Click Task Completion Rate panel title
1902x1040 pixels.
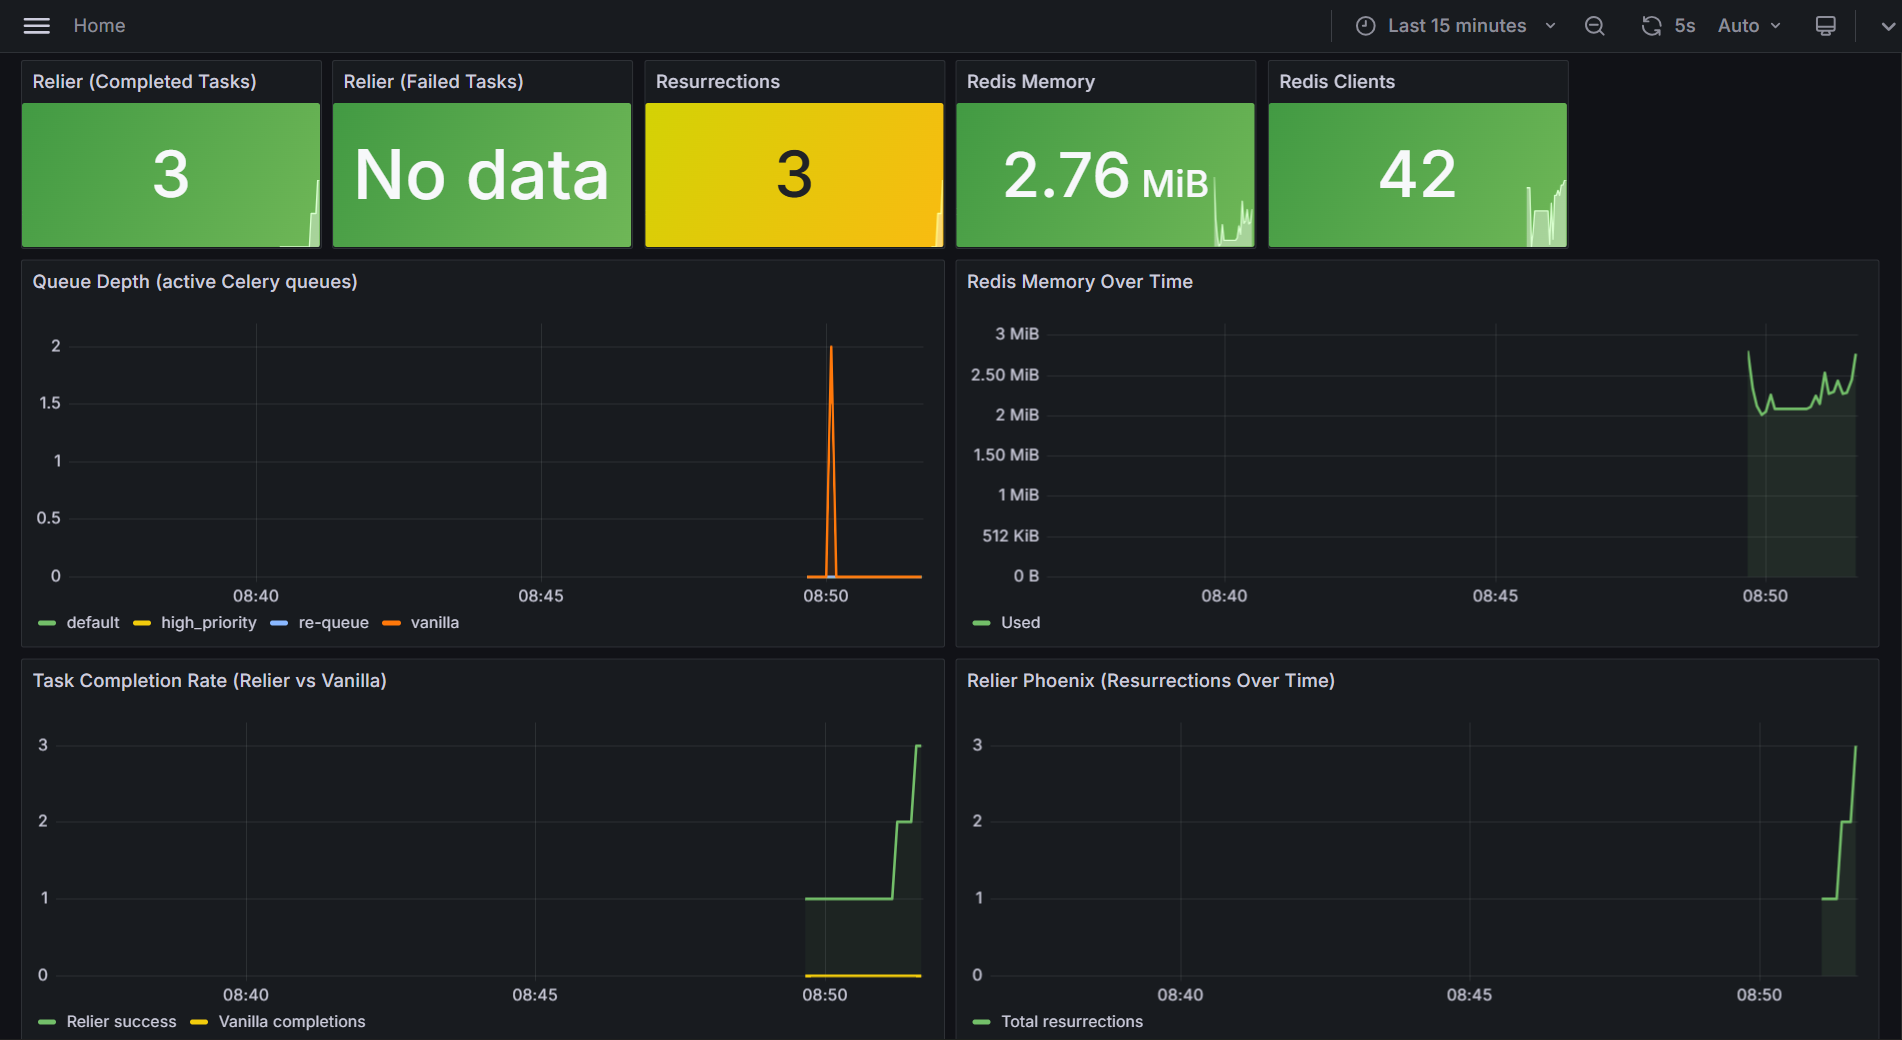point(210,681)
